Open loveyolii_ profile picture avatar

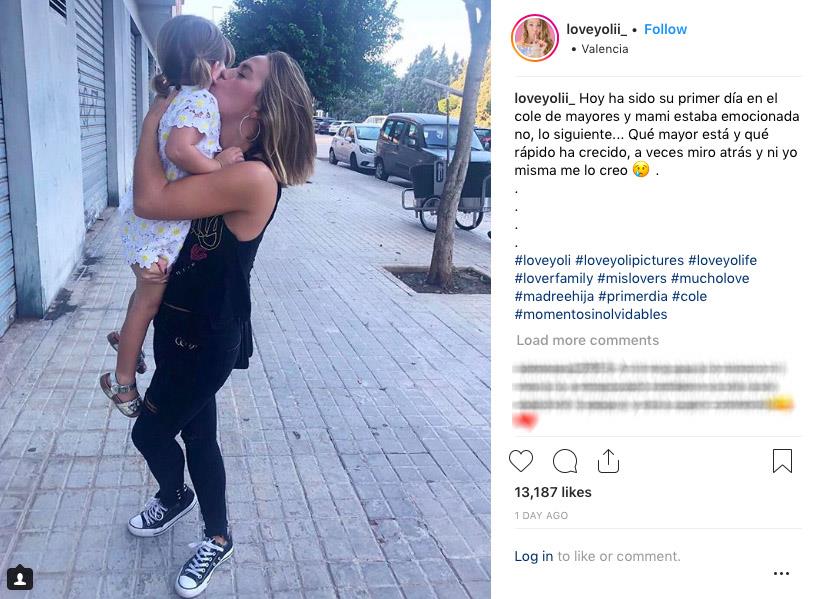pyautogui.click(x=535, y=38)
